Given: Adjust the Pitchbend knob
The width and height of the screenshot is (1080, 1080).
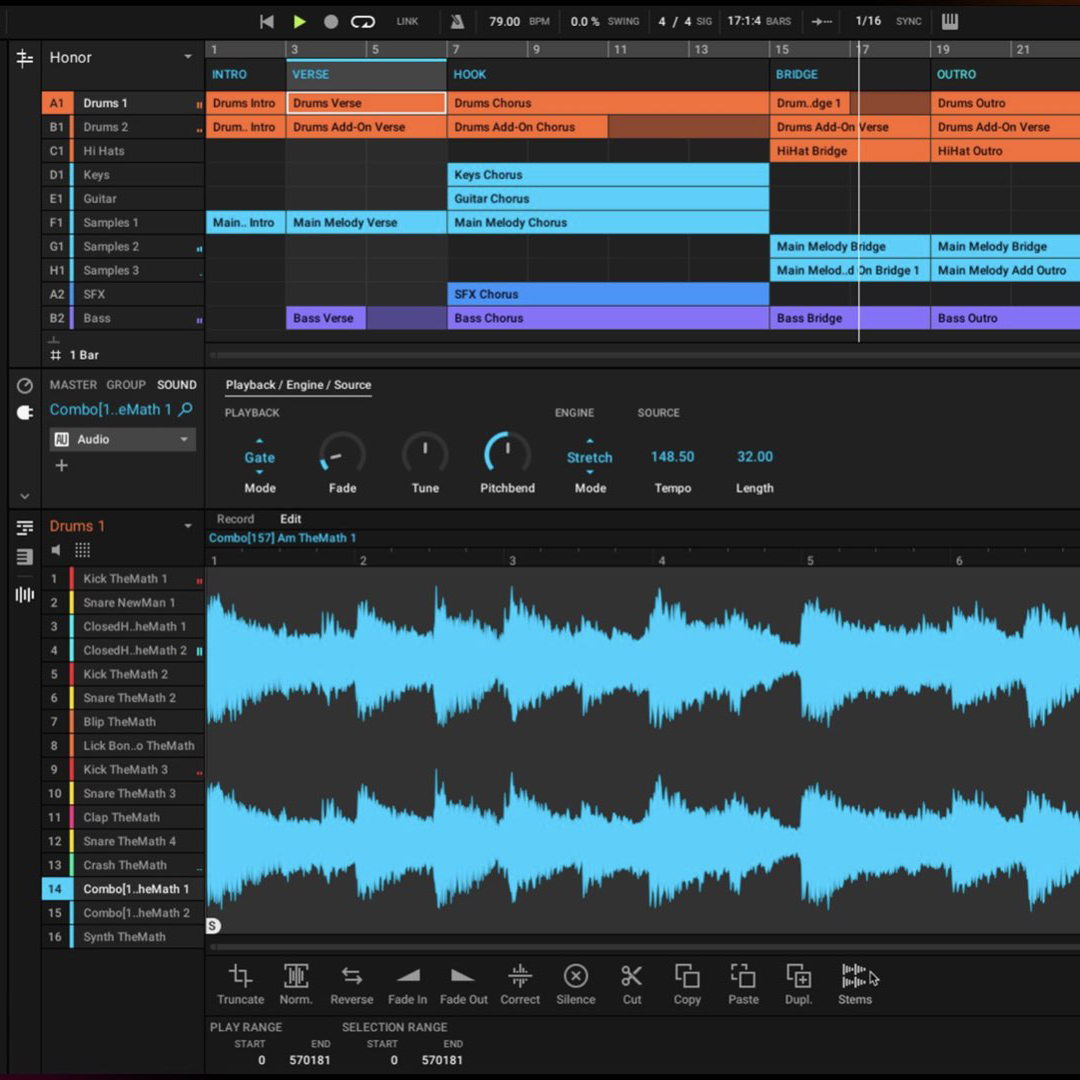Looking at the screenshot, I should tap(506, 452).
